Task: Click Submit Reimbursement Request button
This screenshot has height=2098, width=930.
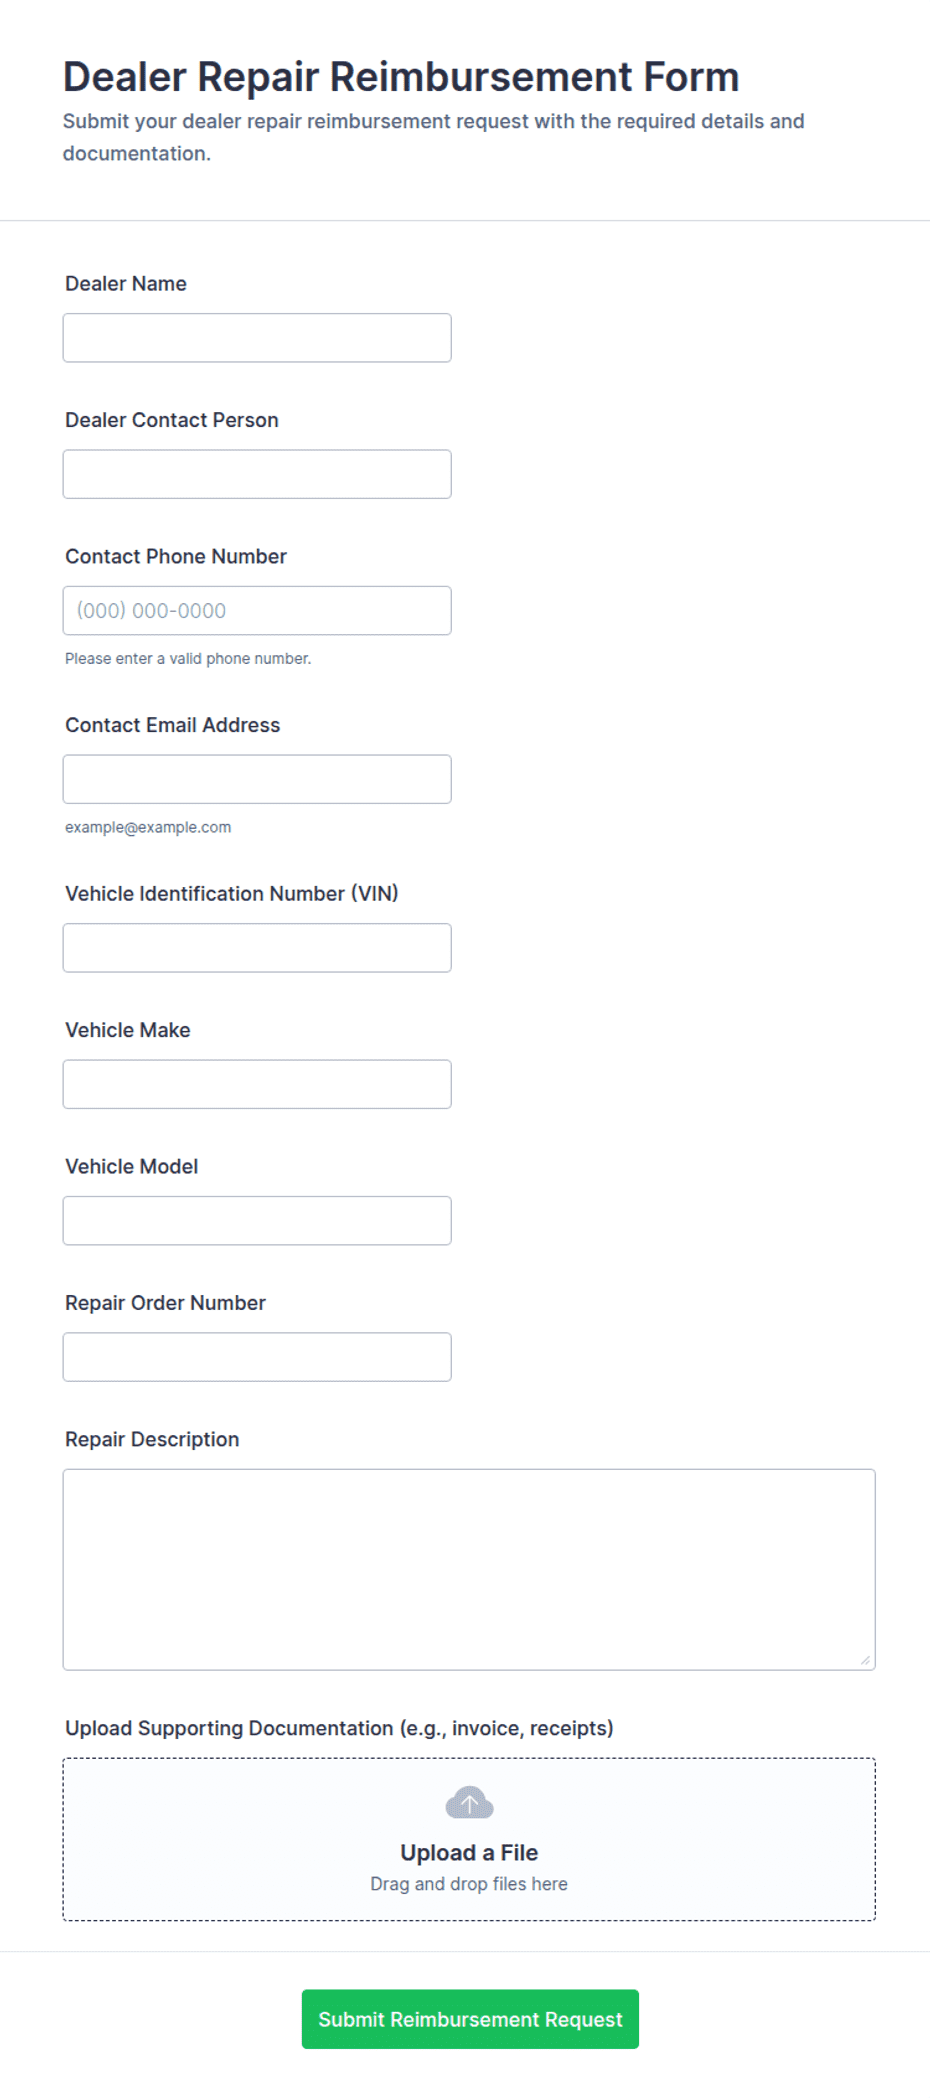Action: (x=470, y=2019)
